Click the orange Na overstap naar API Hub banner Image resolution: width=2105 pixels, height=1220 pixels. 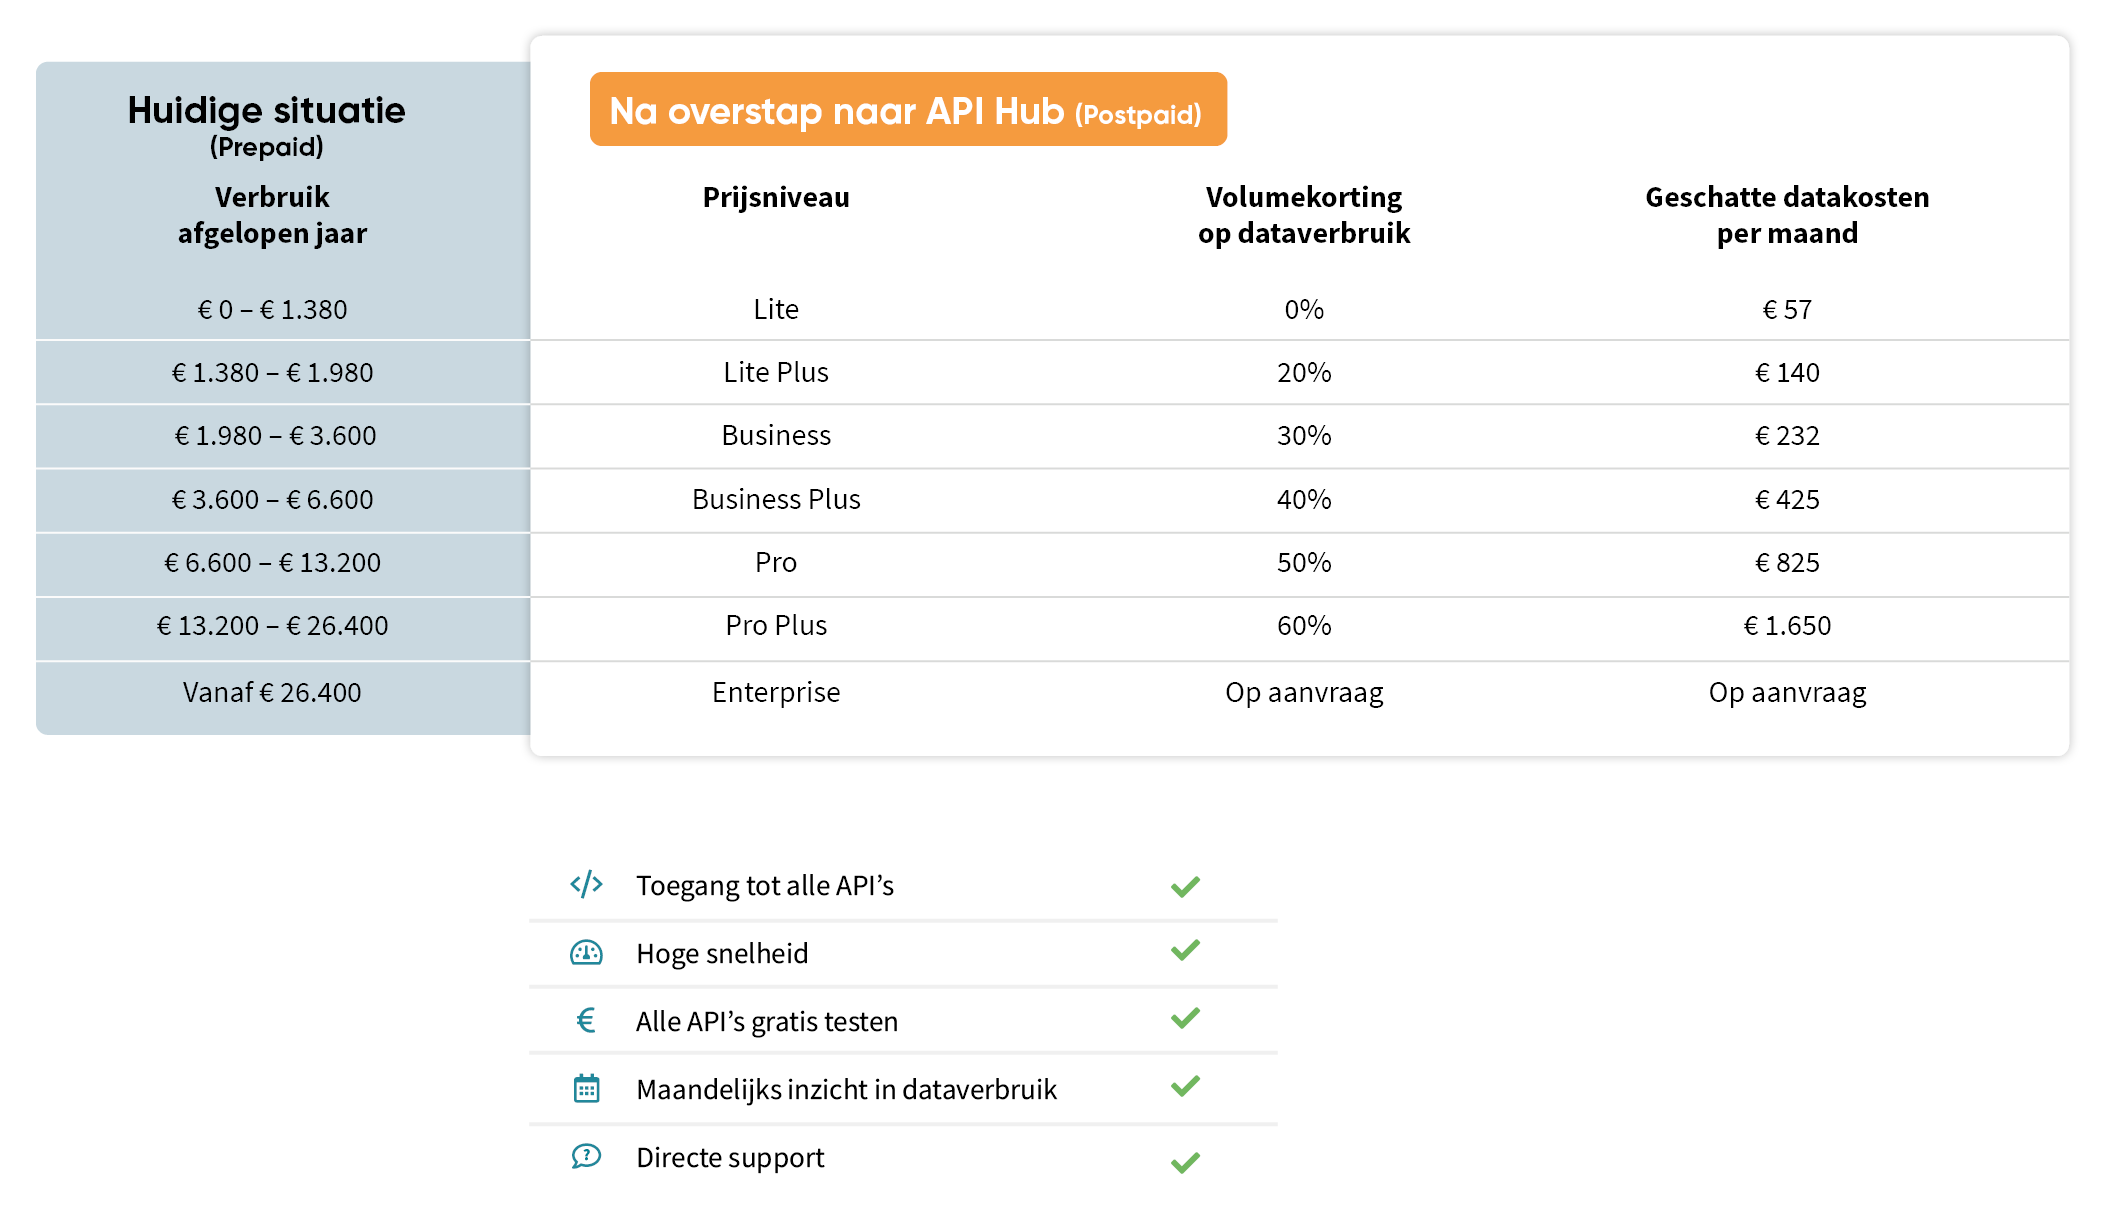coord(907,110)
